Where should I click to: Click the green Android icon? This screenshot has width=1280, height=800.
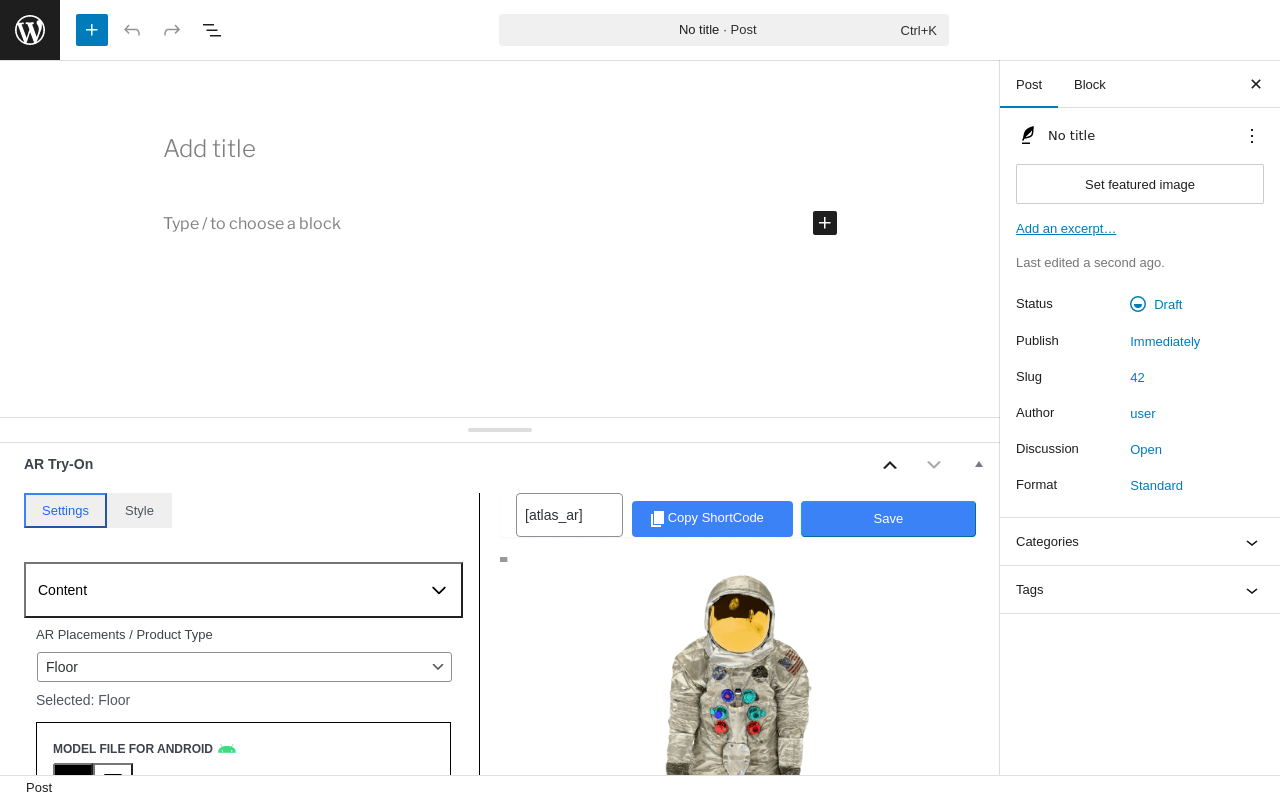coord(227,749)
